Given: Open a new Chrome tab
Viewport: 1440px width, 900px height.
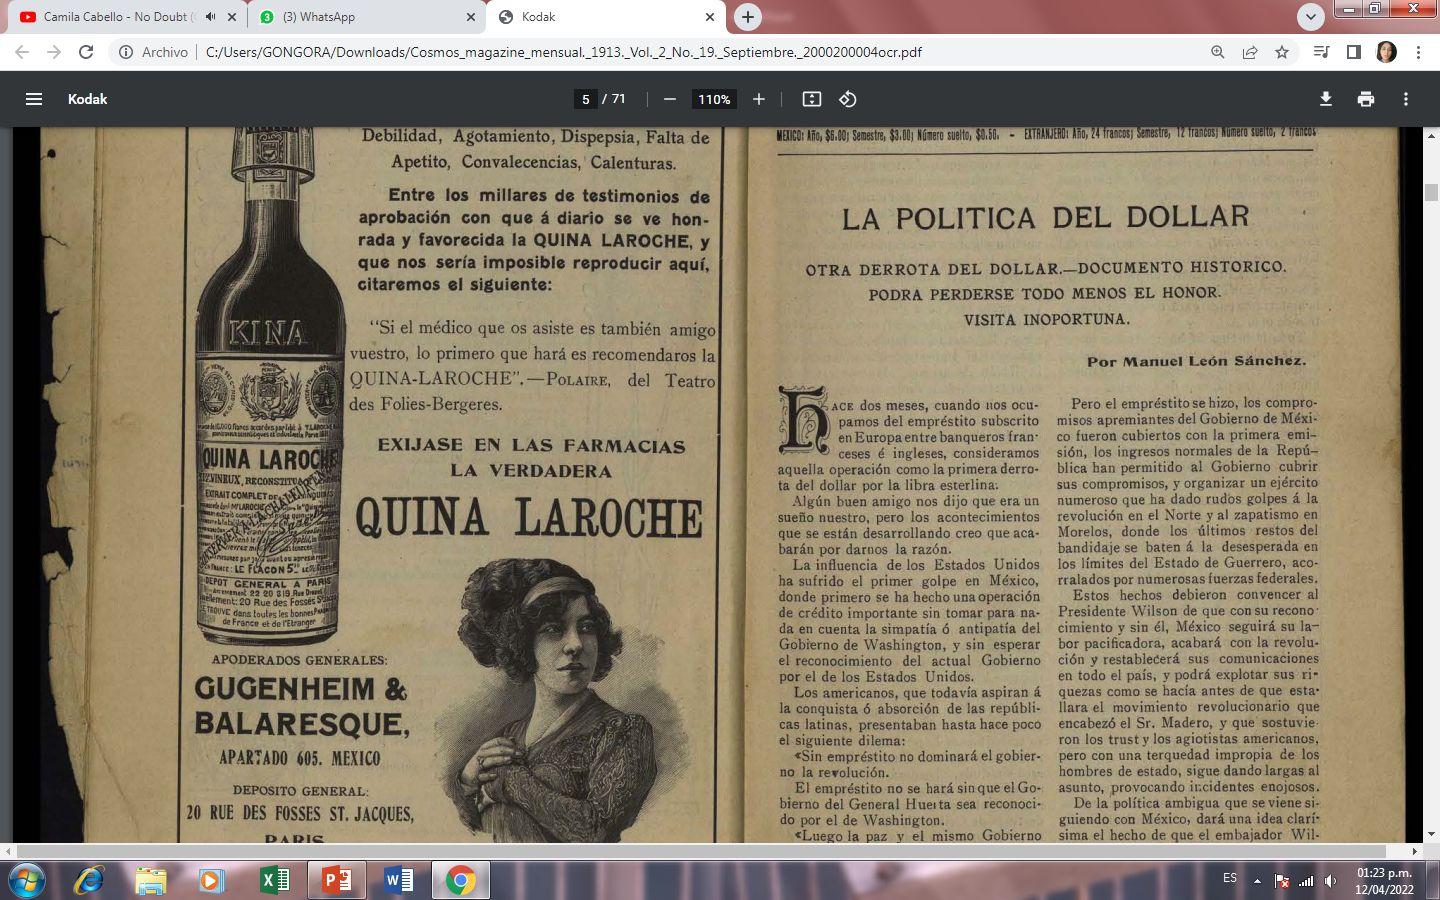Looking at the screenshot, I should click(747, 17).
